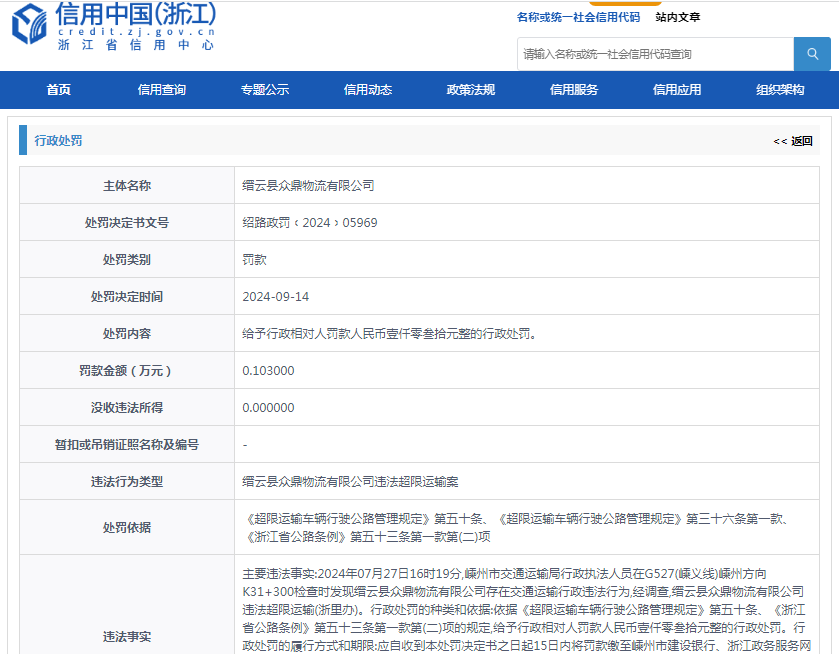Open the 组织架构 navigation item
The image size is (839, 654).
point(780,90)
